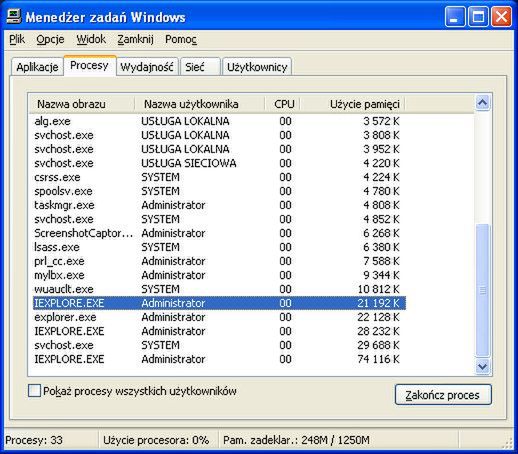Click Procesy: 33 in status bar

tap(34, 440)
